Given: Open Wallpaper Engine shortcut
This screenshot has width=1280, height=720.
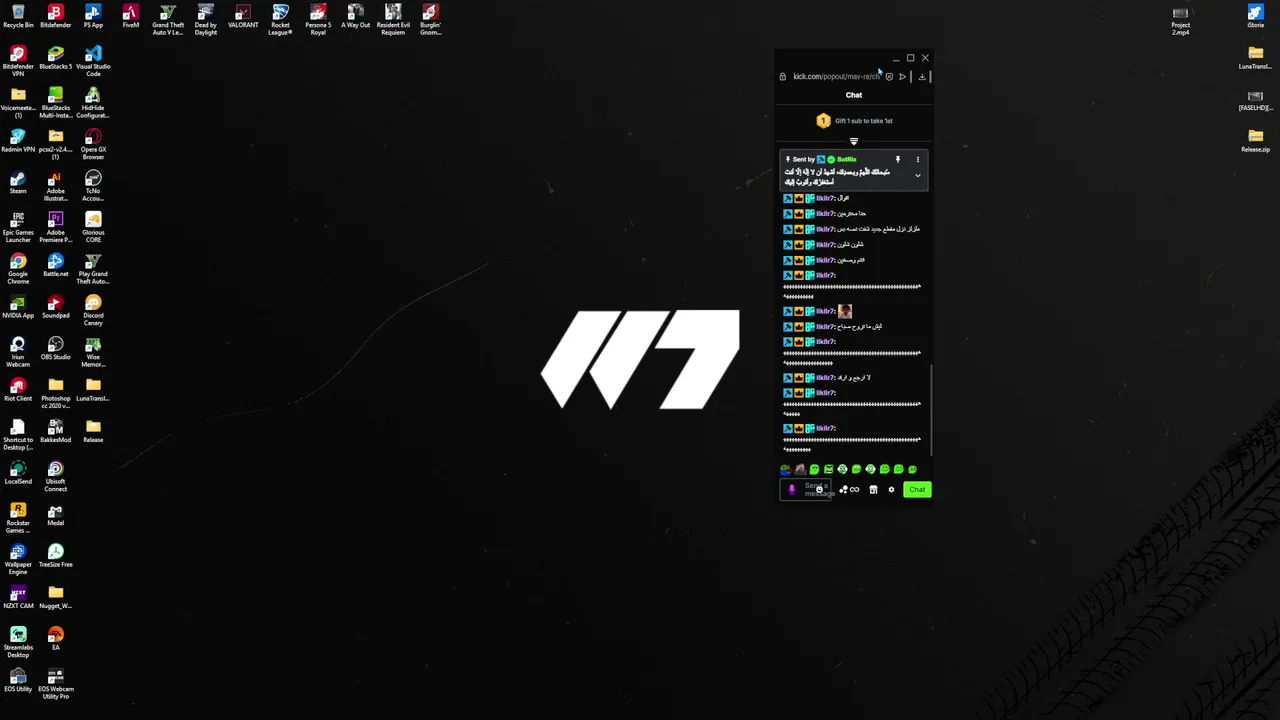Looking at the screenshot, I should pos(18,560).
